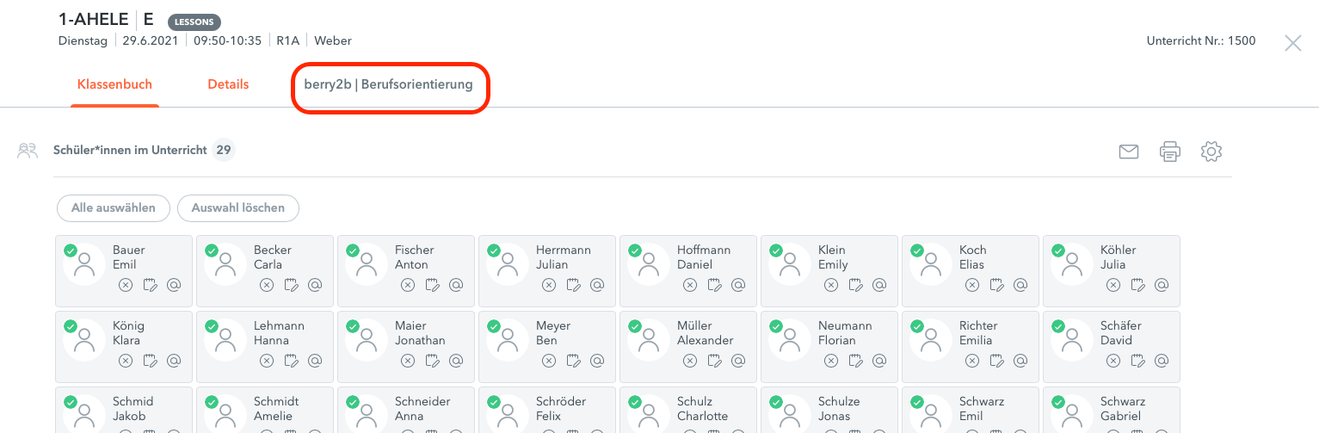Toggle green checkmark on König Klara
Screen dimensions: 1319x433
click(x=70, y=327)
